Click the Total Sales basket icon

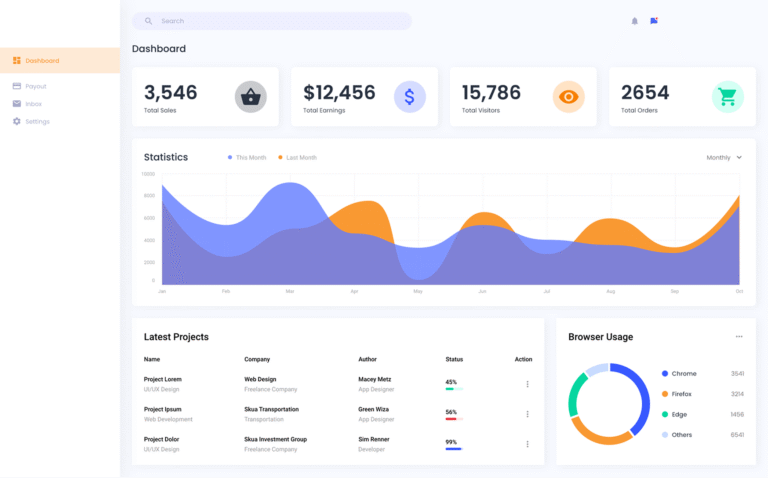pos(250,97)
